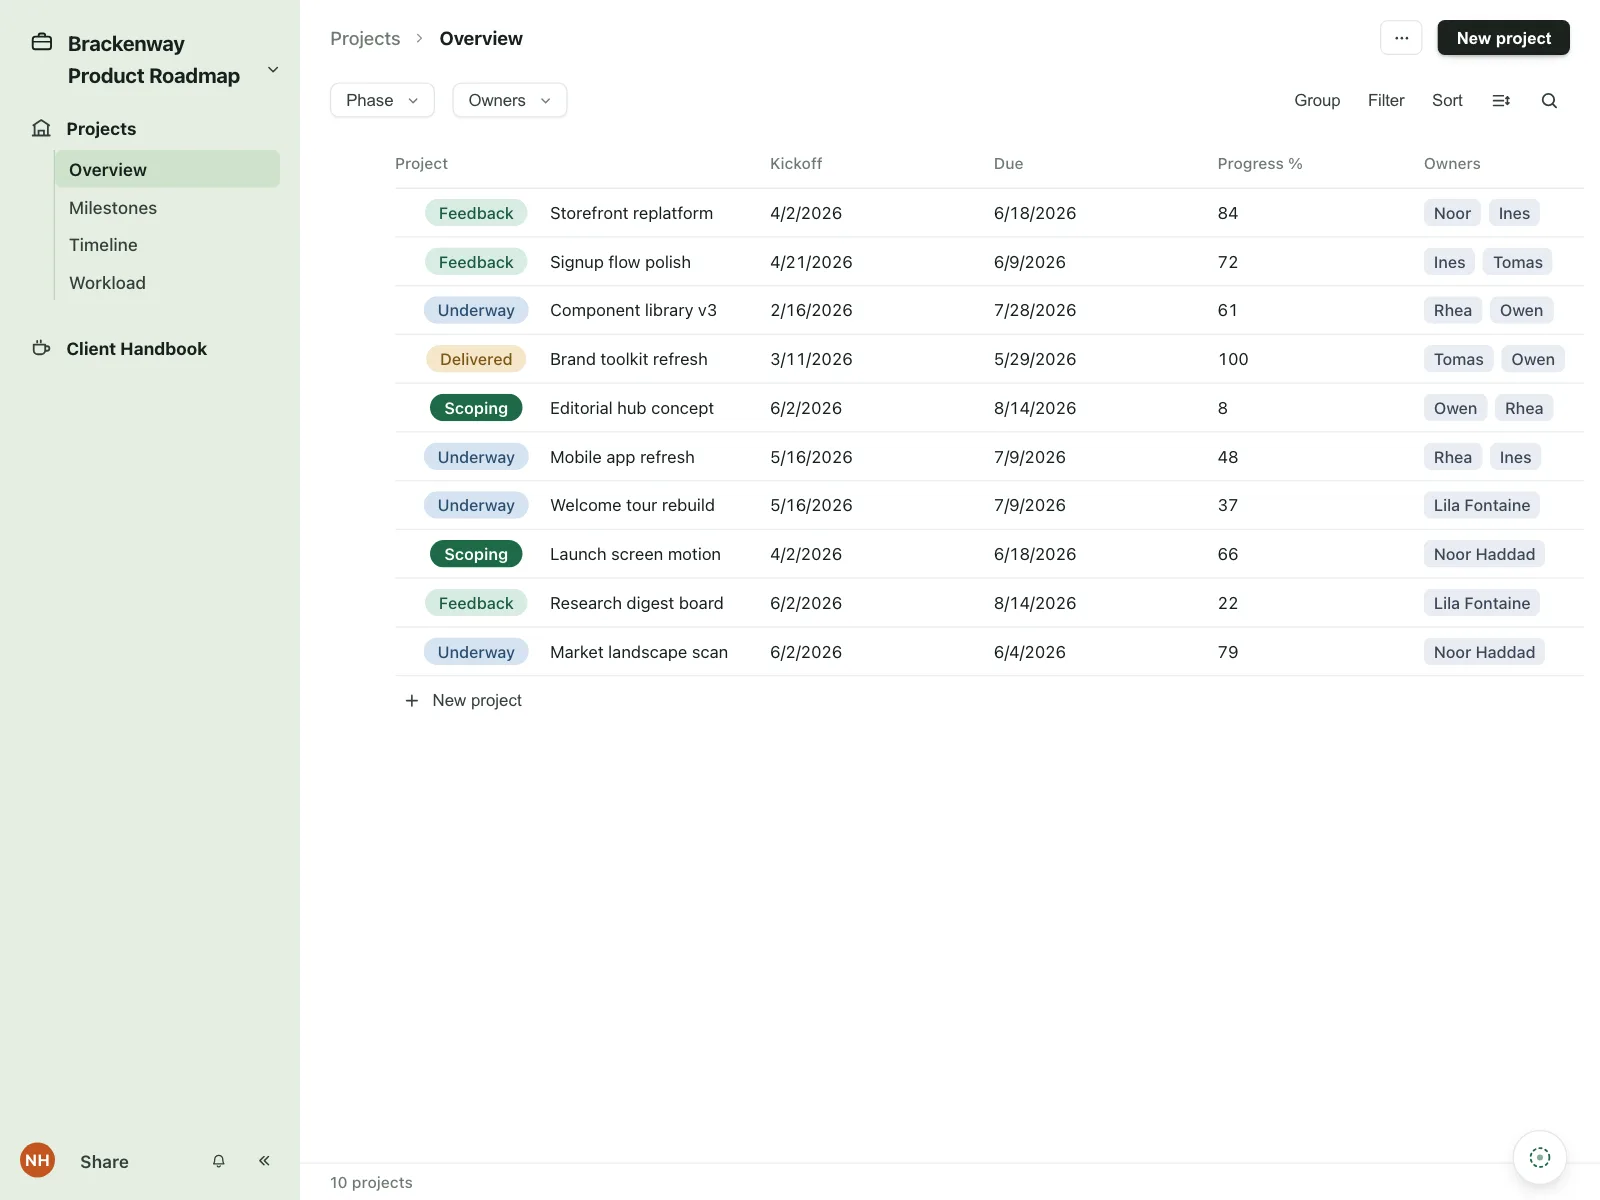This screenshot has width=1600, height=1200.
Task: Click the Underway tag on Component library v3
Action: (476, 310)
